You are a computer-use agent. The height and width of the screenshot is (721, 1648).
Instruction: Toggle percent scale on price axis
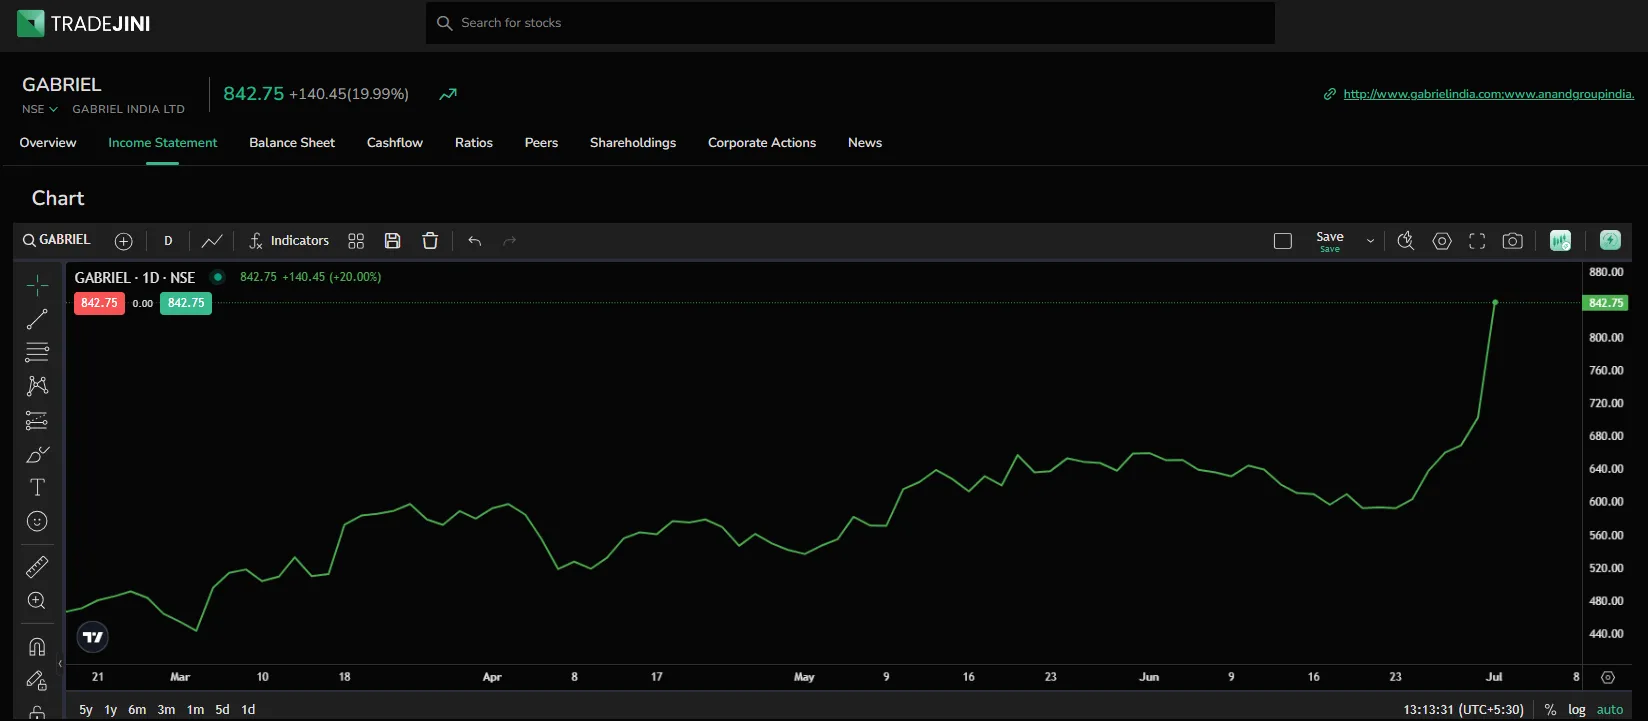click(1550, 709)
